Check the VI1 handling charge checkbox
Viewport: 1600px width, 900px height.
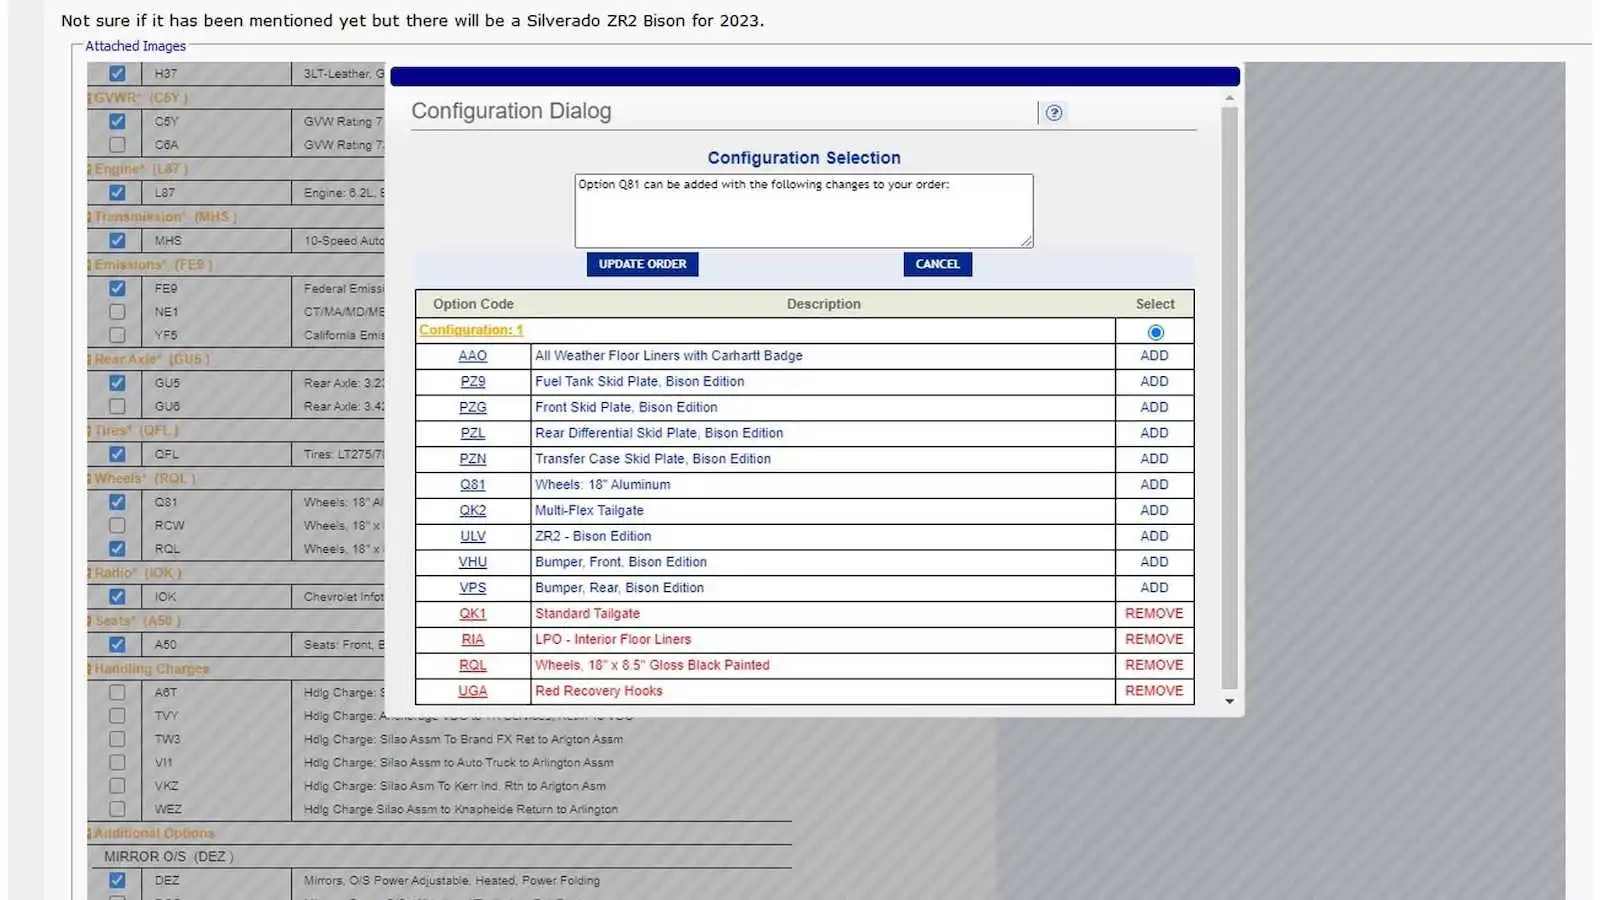point(117,762)
